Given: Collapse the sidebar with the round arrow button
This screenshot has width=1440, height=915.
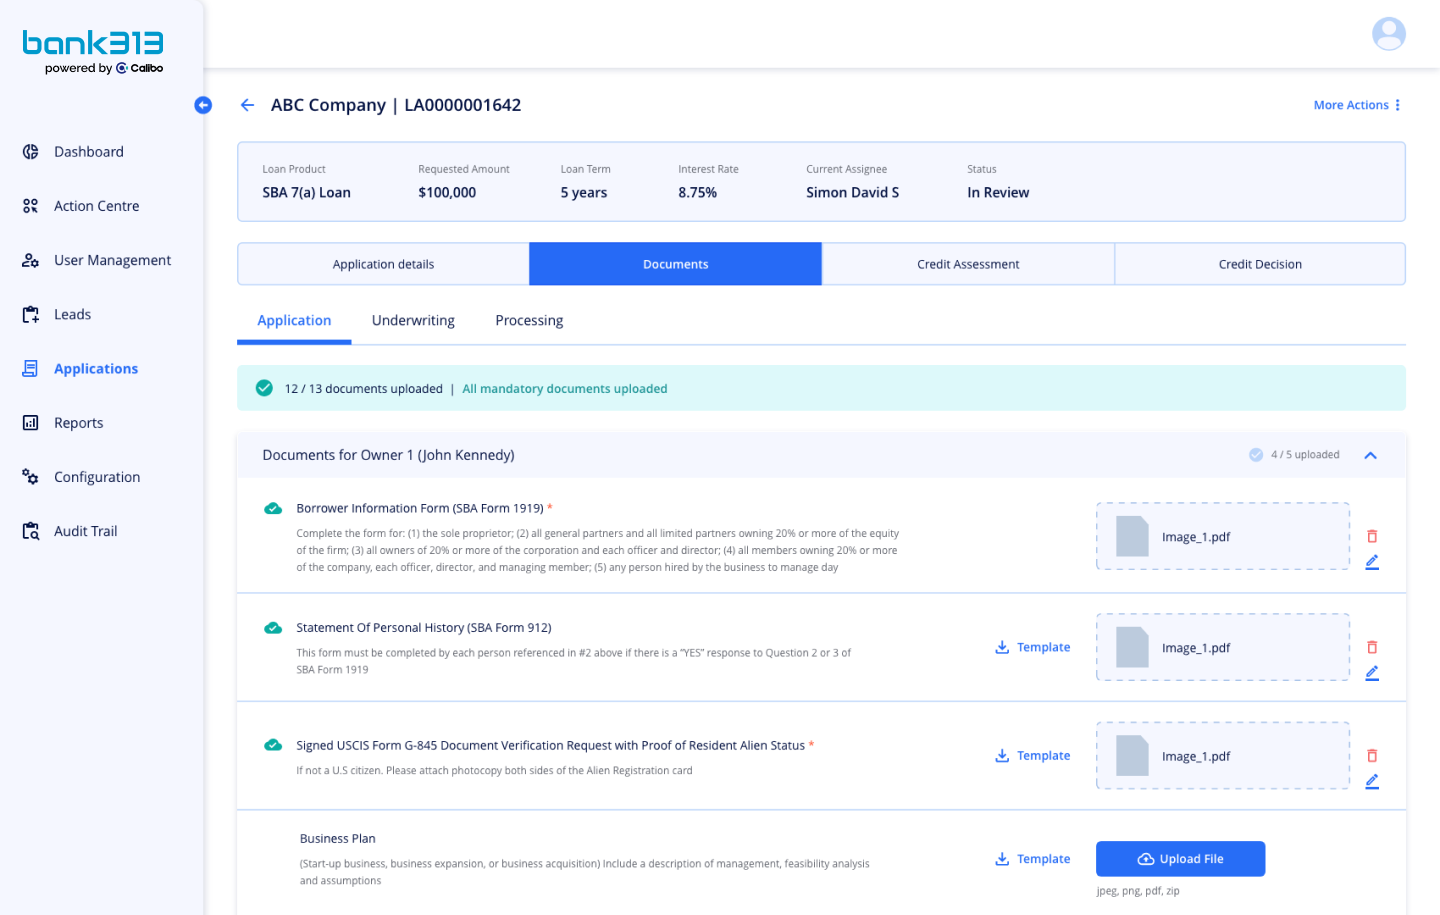Looking at the screenshot, I should tap(203, 105).
